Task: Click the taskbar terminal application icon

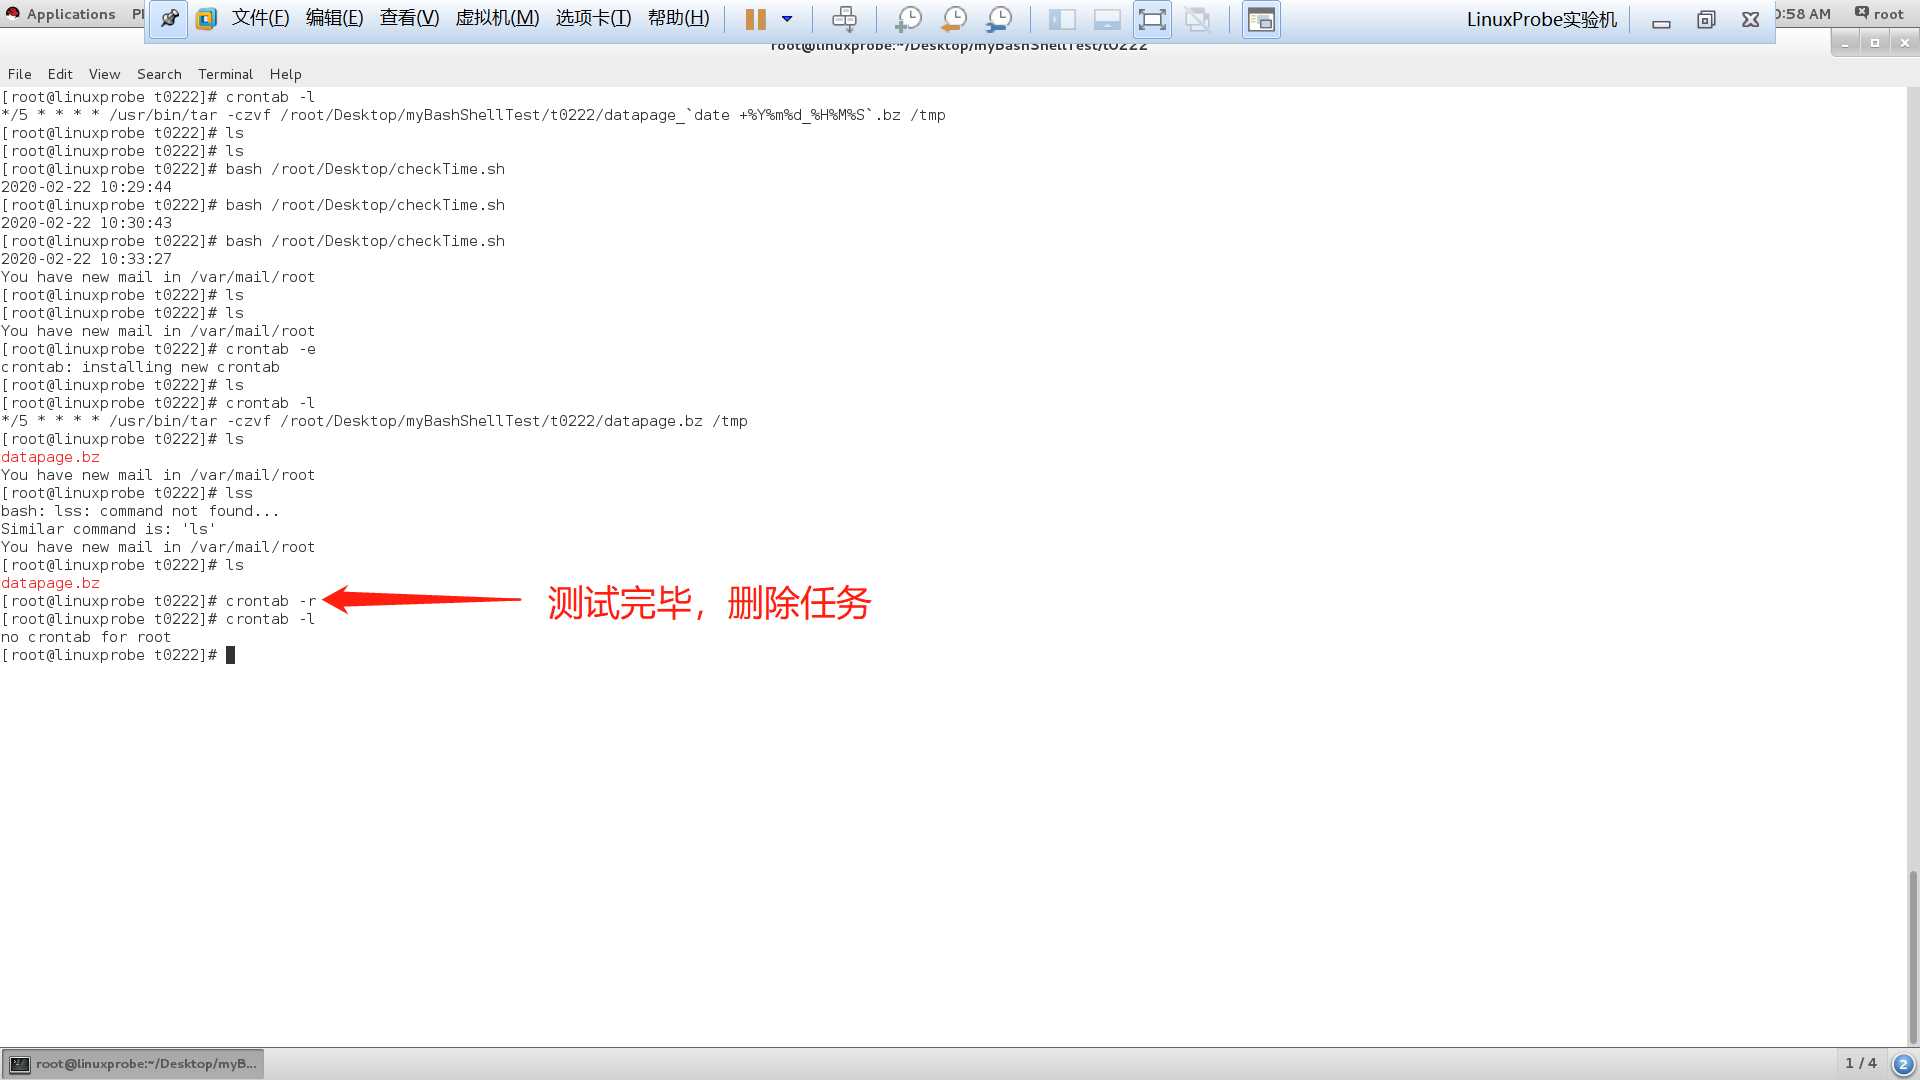Action: 18,1064
